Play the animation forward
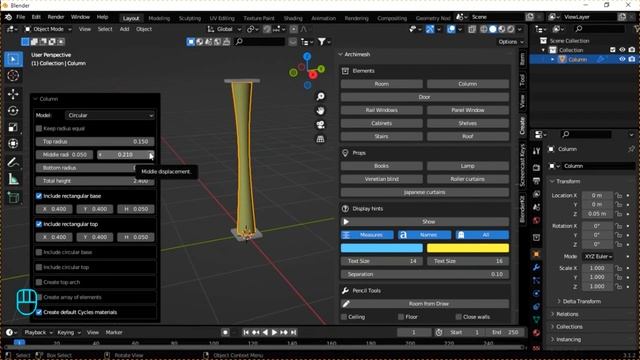This screenshot has width=640, height=360. pos(274,332)
